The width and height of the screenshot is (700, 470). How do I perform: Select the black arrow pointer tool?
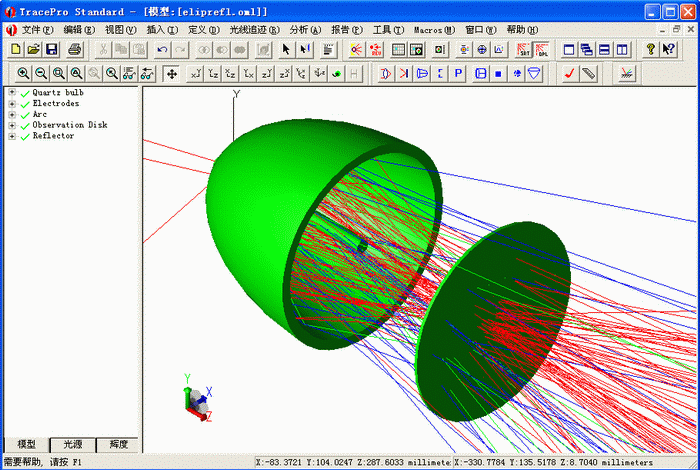(x=286, y=50)
